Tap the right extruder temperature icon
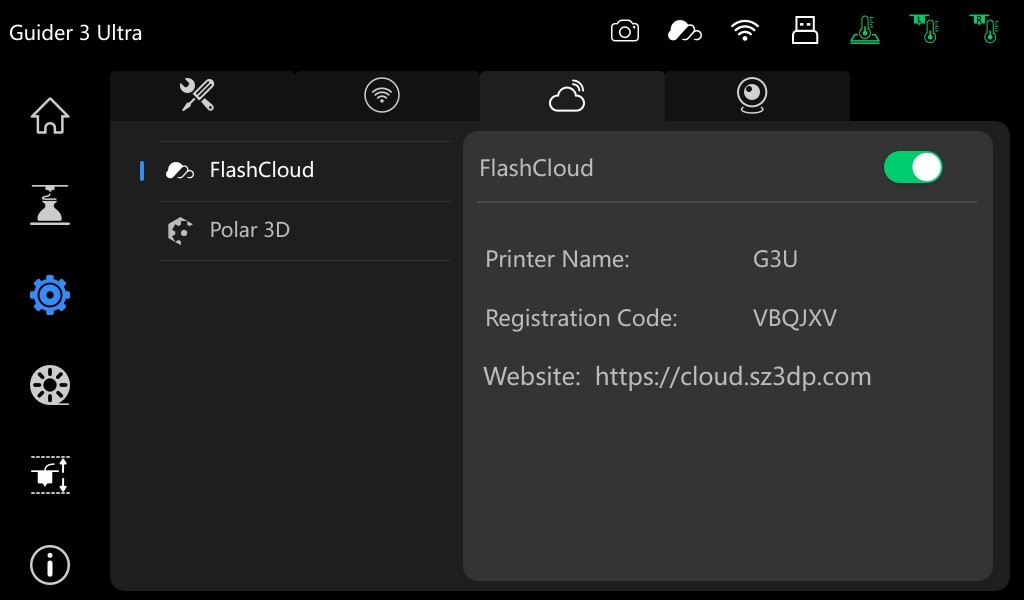The width and height of the screenshot is (1024, 600). (x=985, y=29)
